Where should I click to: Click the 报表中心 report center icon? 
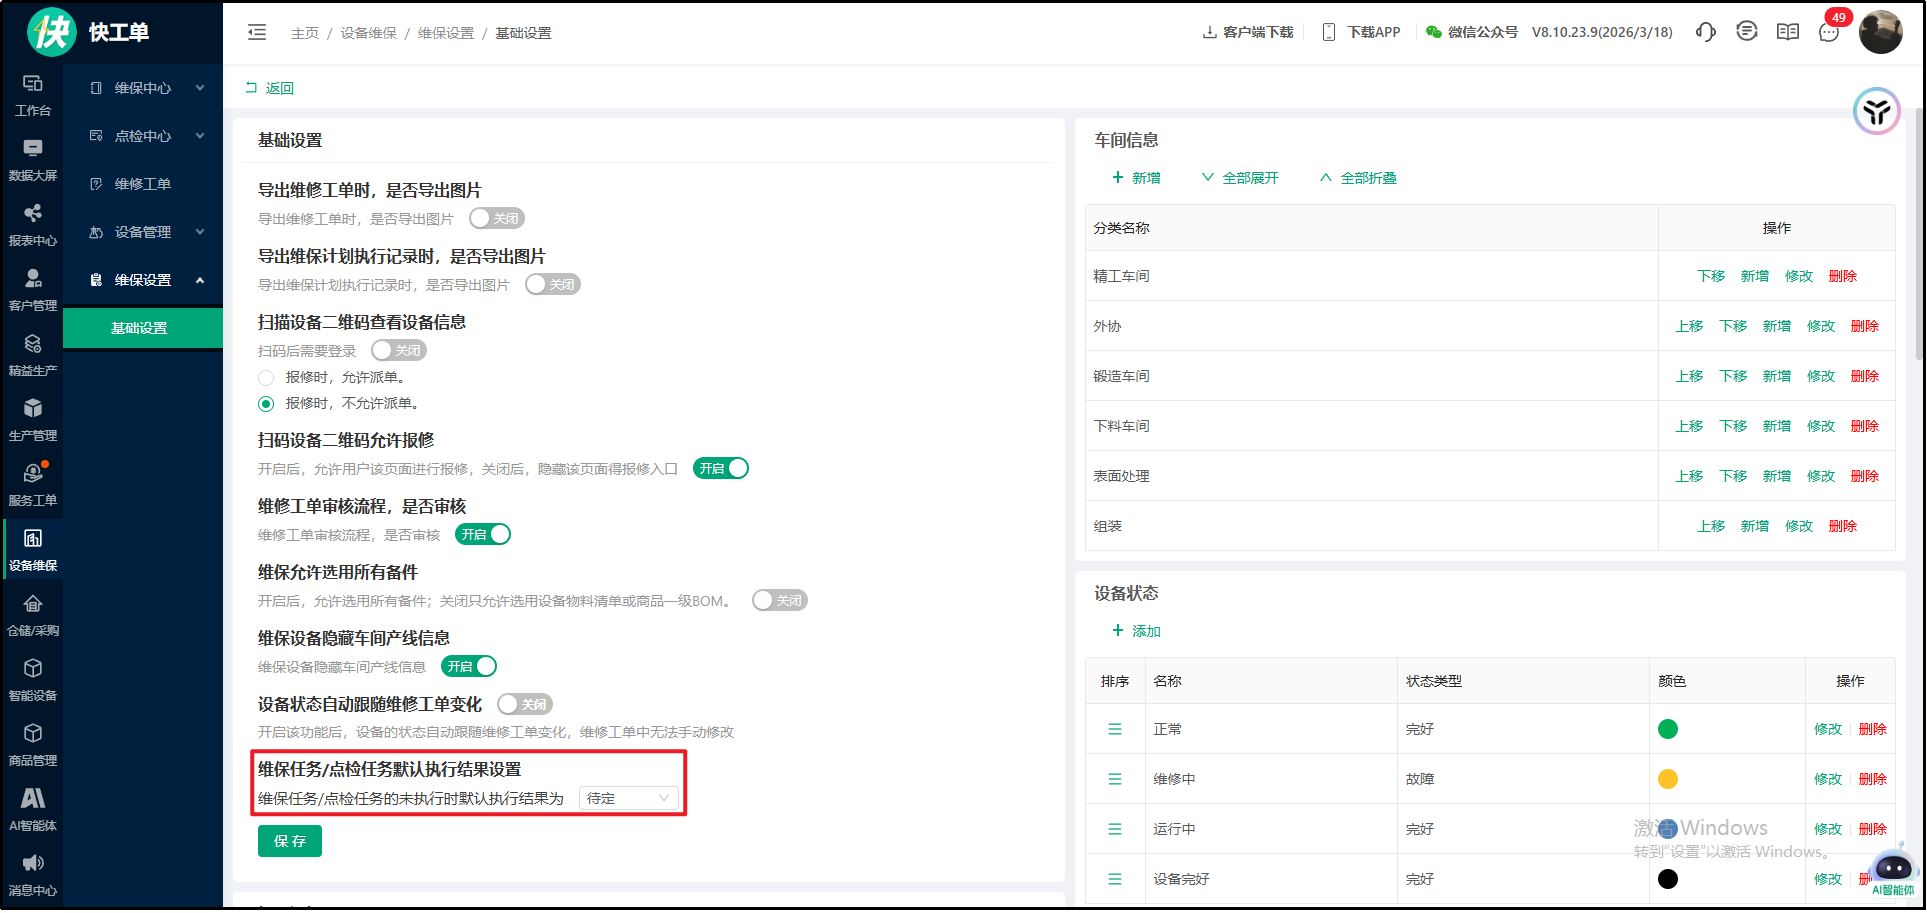tap(32, 224)
